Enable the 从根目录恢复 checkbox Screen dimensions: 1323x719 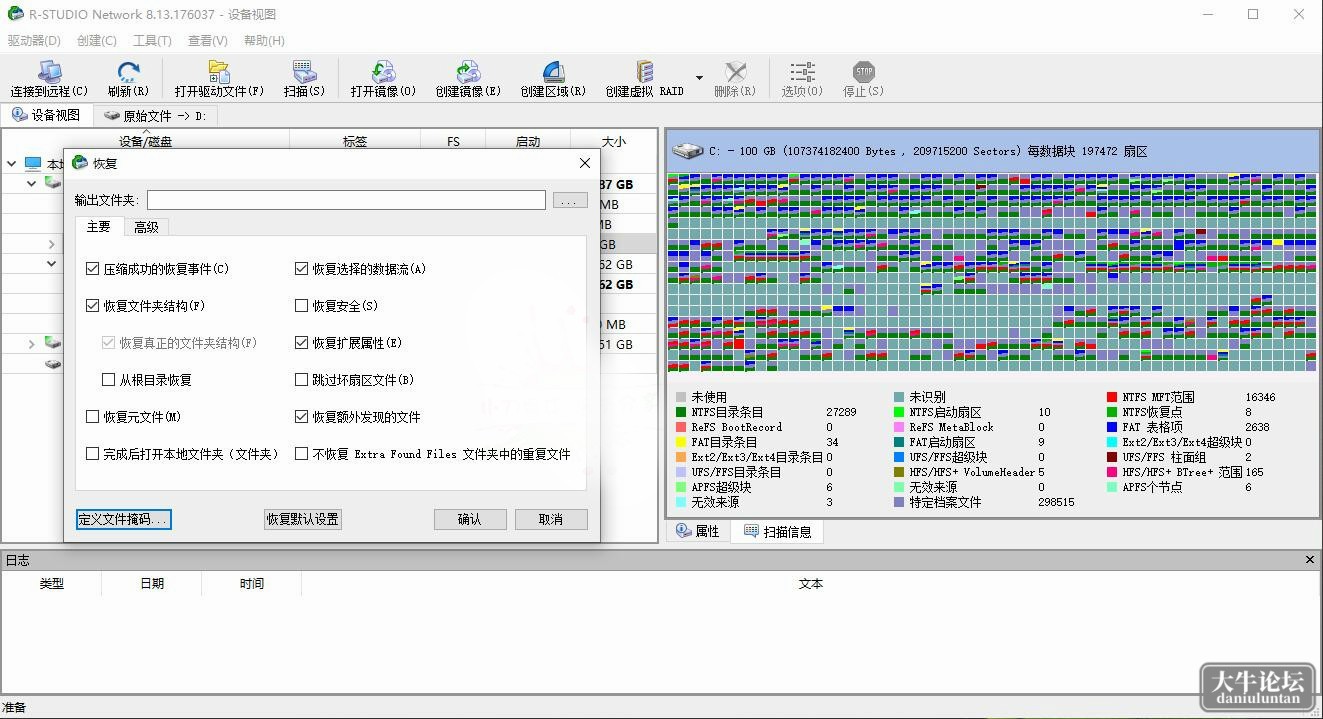click(x=109, y=380)
